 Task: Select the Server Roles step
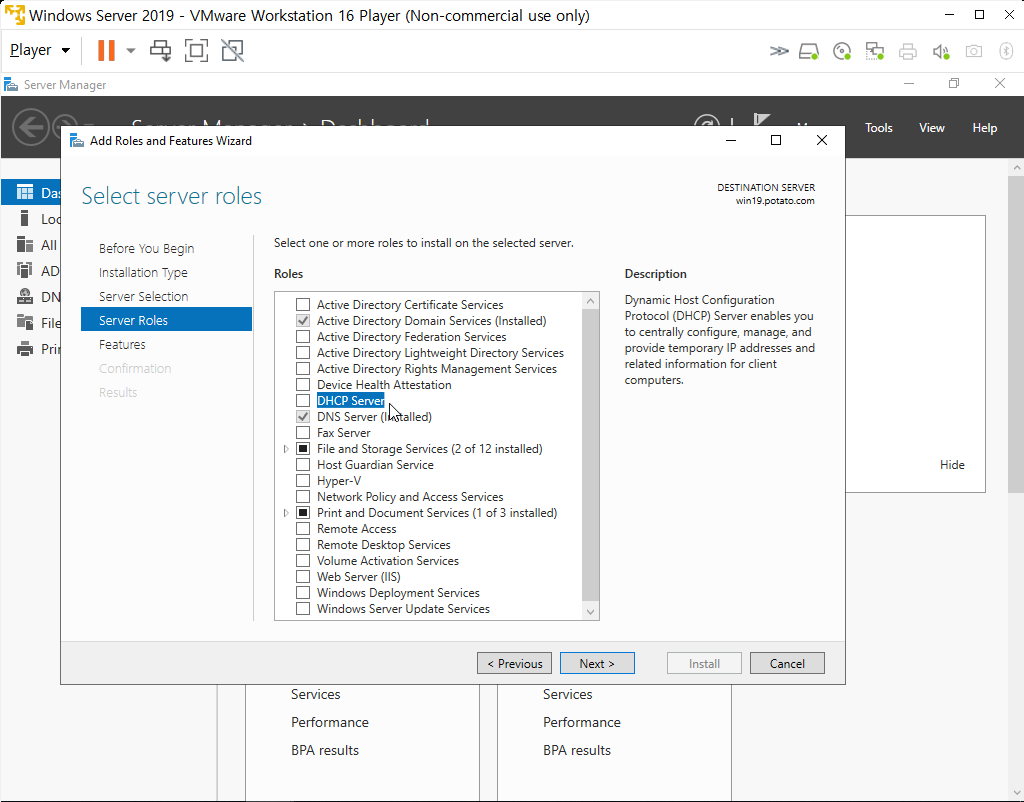point(166,320)
